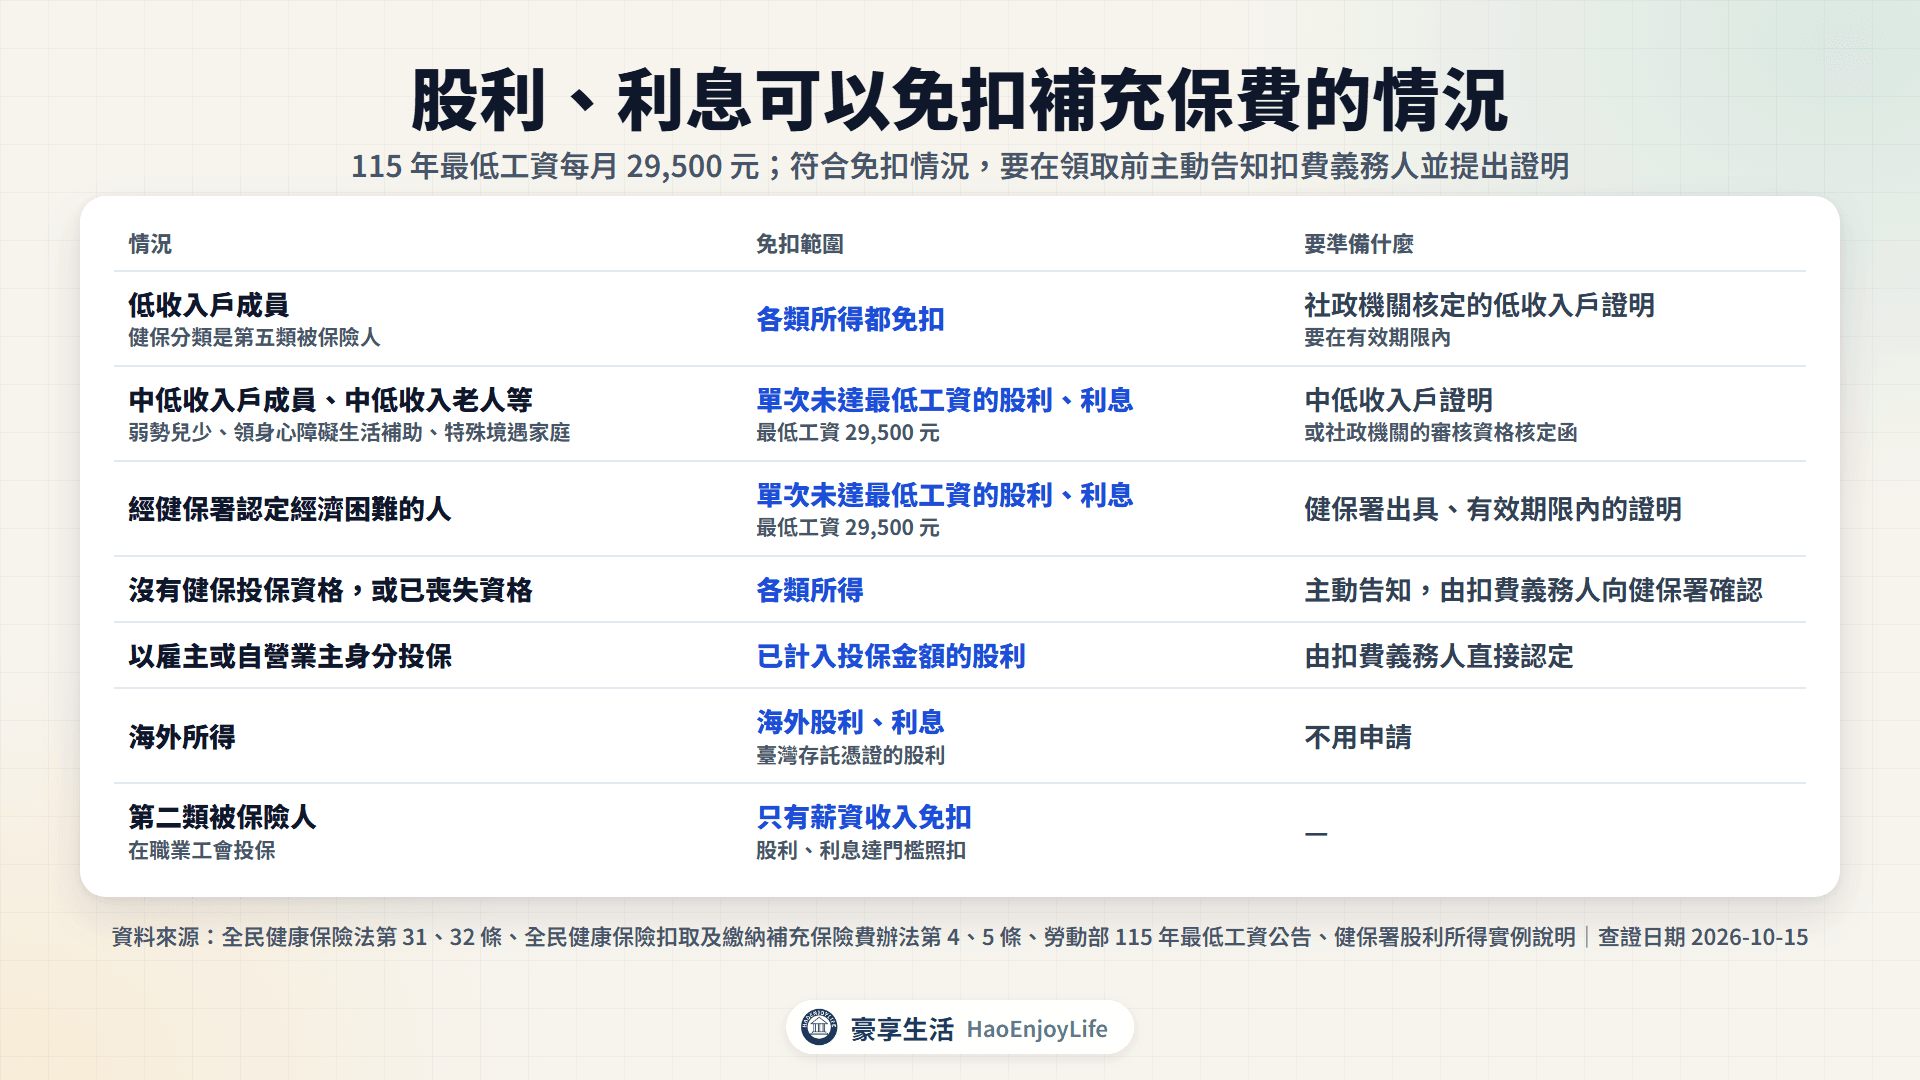Click the 海外所得 row title
The height and width of the screenshot is (1080, 1920).
[x=182, y=737]
